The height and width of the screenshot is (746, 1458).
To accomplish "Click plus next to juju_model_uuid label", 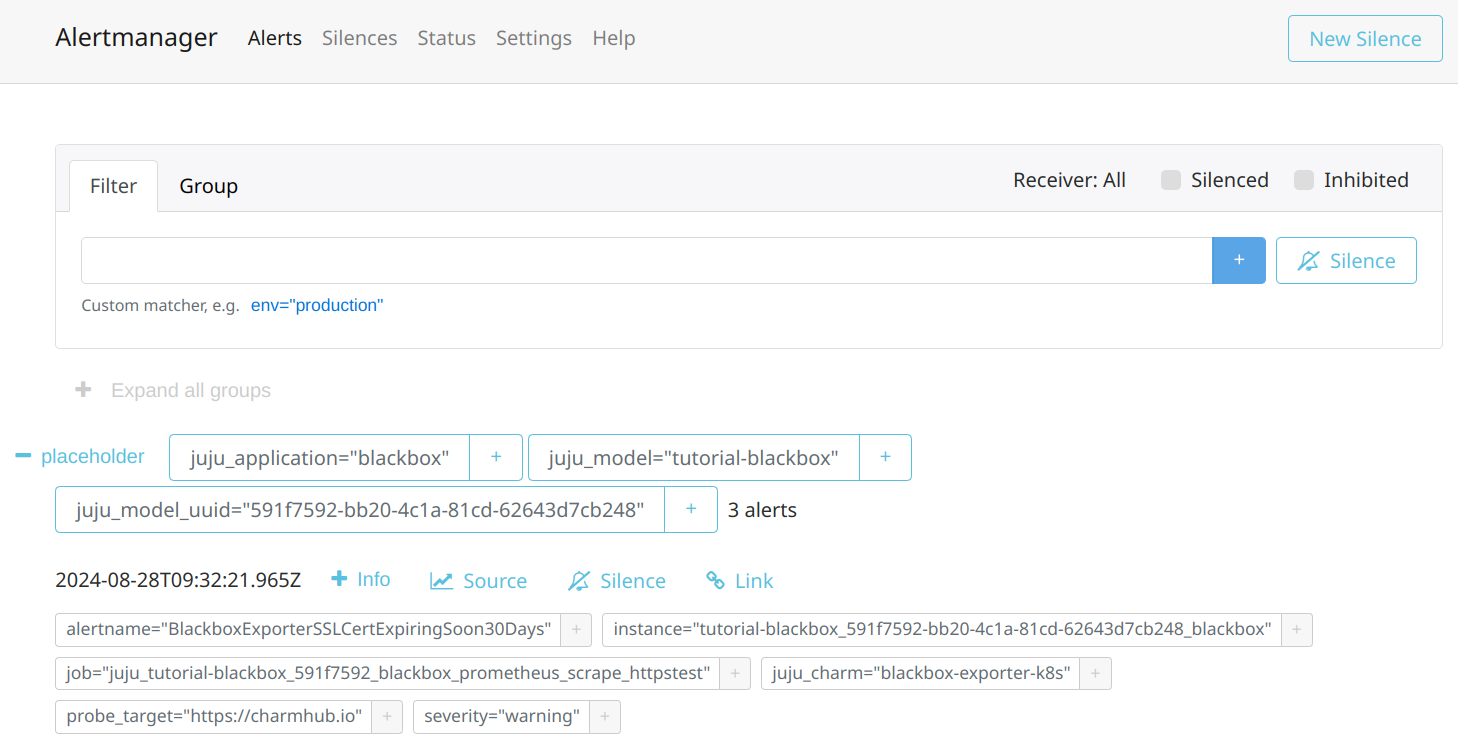I will click(691, 509).
